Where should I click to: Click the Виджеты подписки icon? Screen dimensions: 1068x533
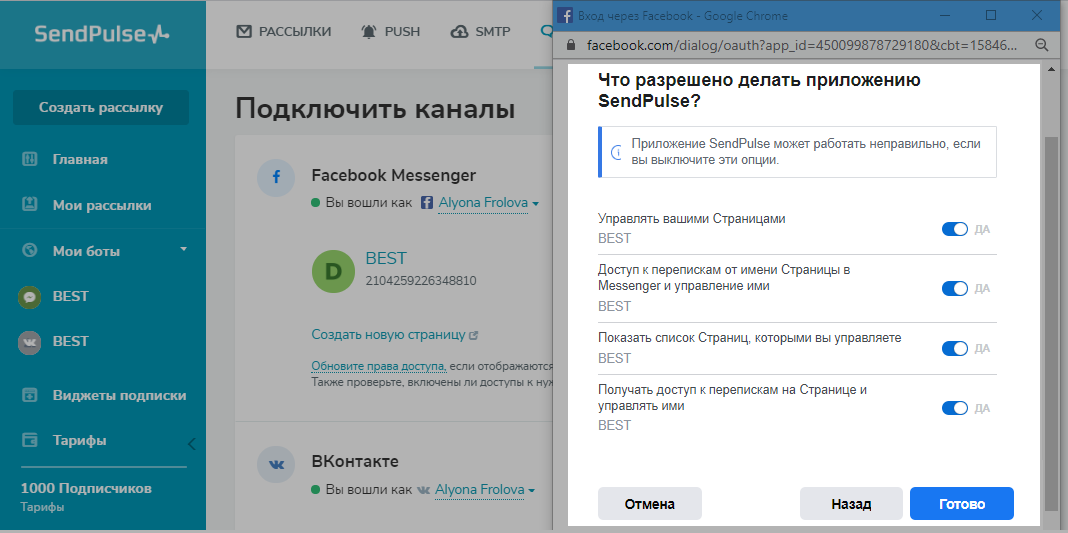coord(29,395)
